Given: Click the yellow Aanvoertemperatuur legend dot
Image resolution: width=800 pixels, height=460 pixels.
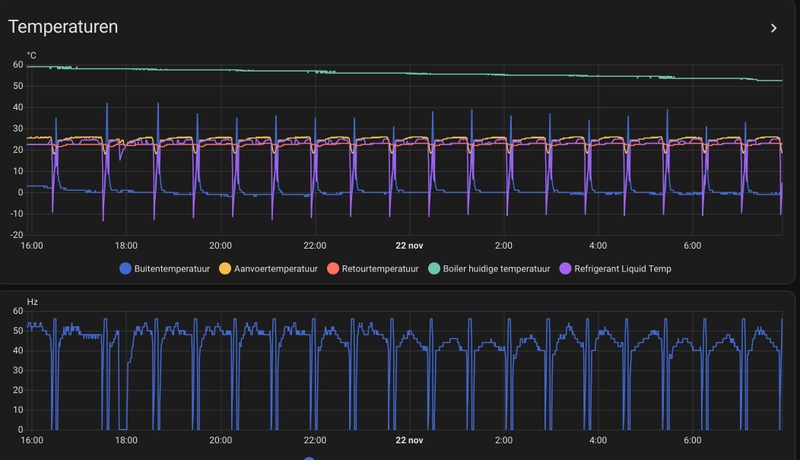Looking at the screenshot, I should click(225, 269).
